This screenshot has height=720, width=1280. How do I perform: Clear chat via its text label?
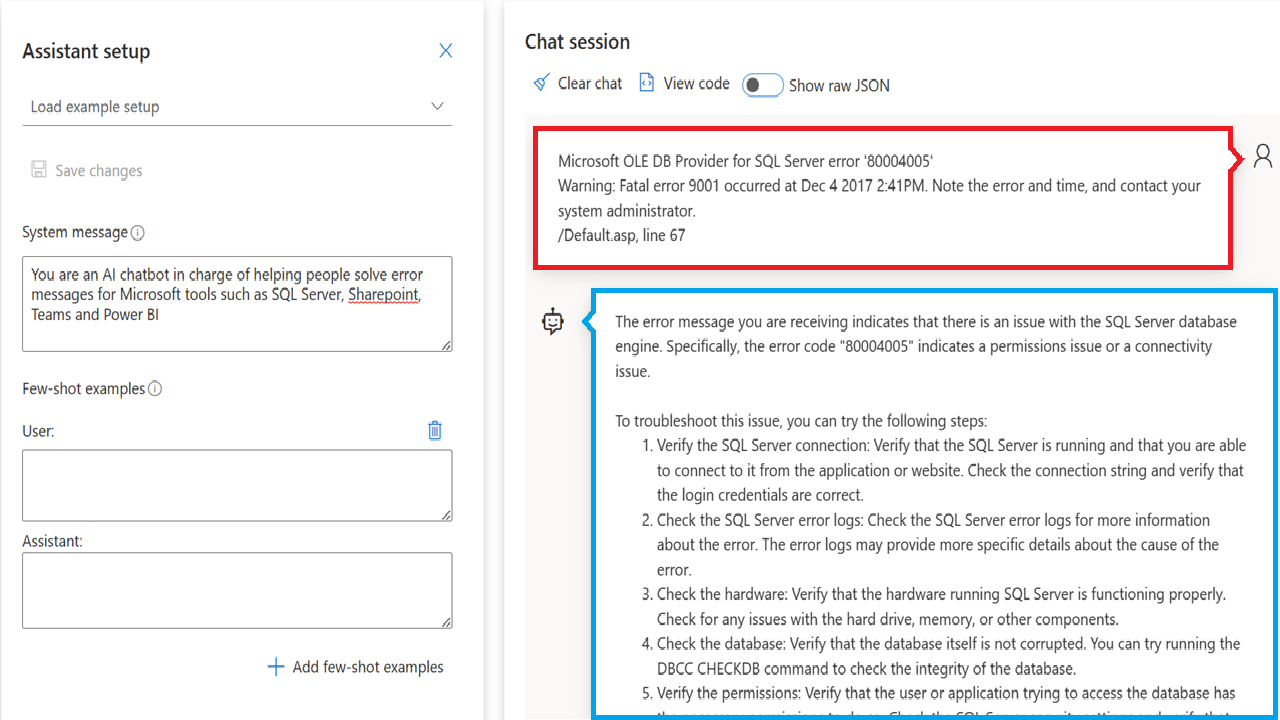[590, 84]
